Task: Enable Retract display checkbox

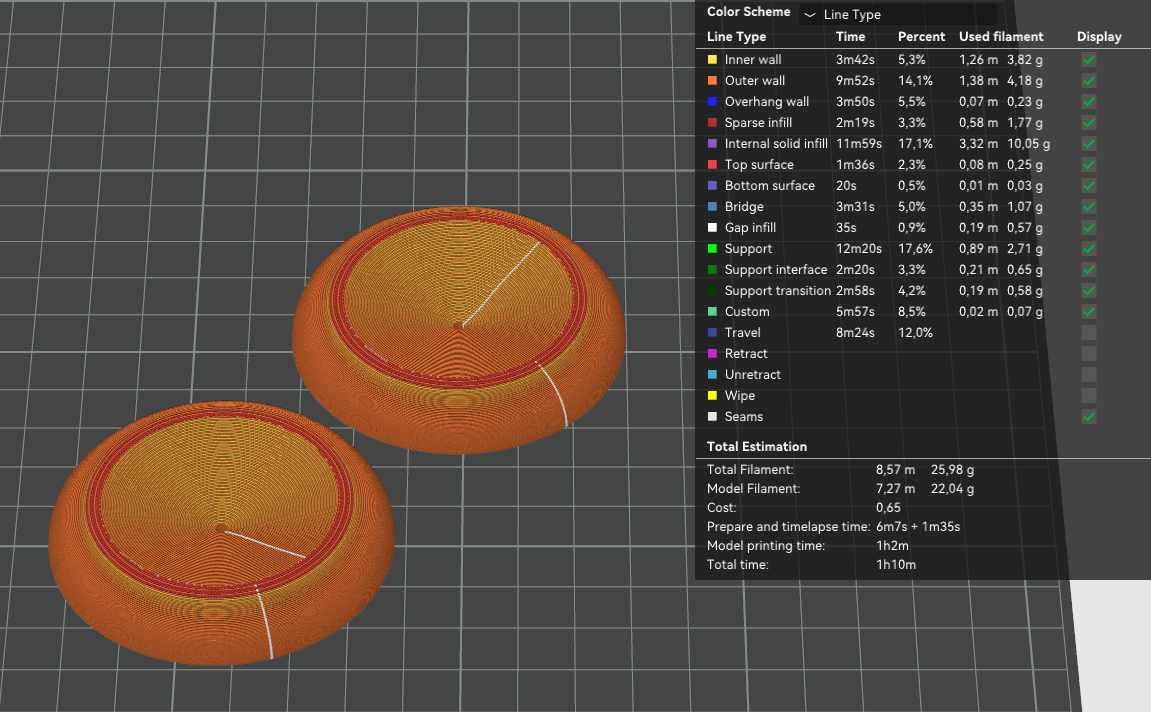Action: pyautogui.click(x=1089, y=354)
